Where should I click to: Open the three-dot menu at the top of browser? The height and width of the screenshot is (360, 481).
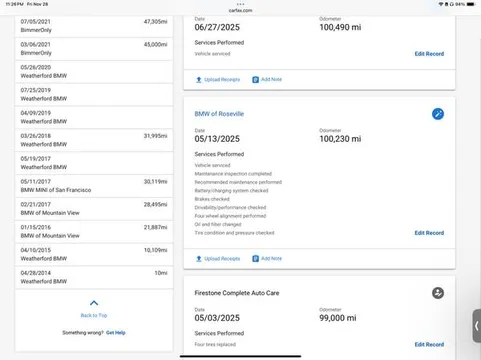click(x=240, y=4)
